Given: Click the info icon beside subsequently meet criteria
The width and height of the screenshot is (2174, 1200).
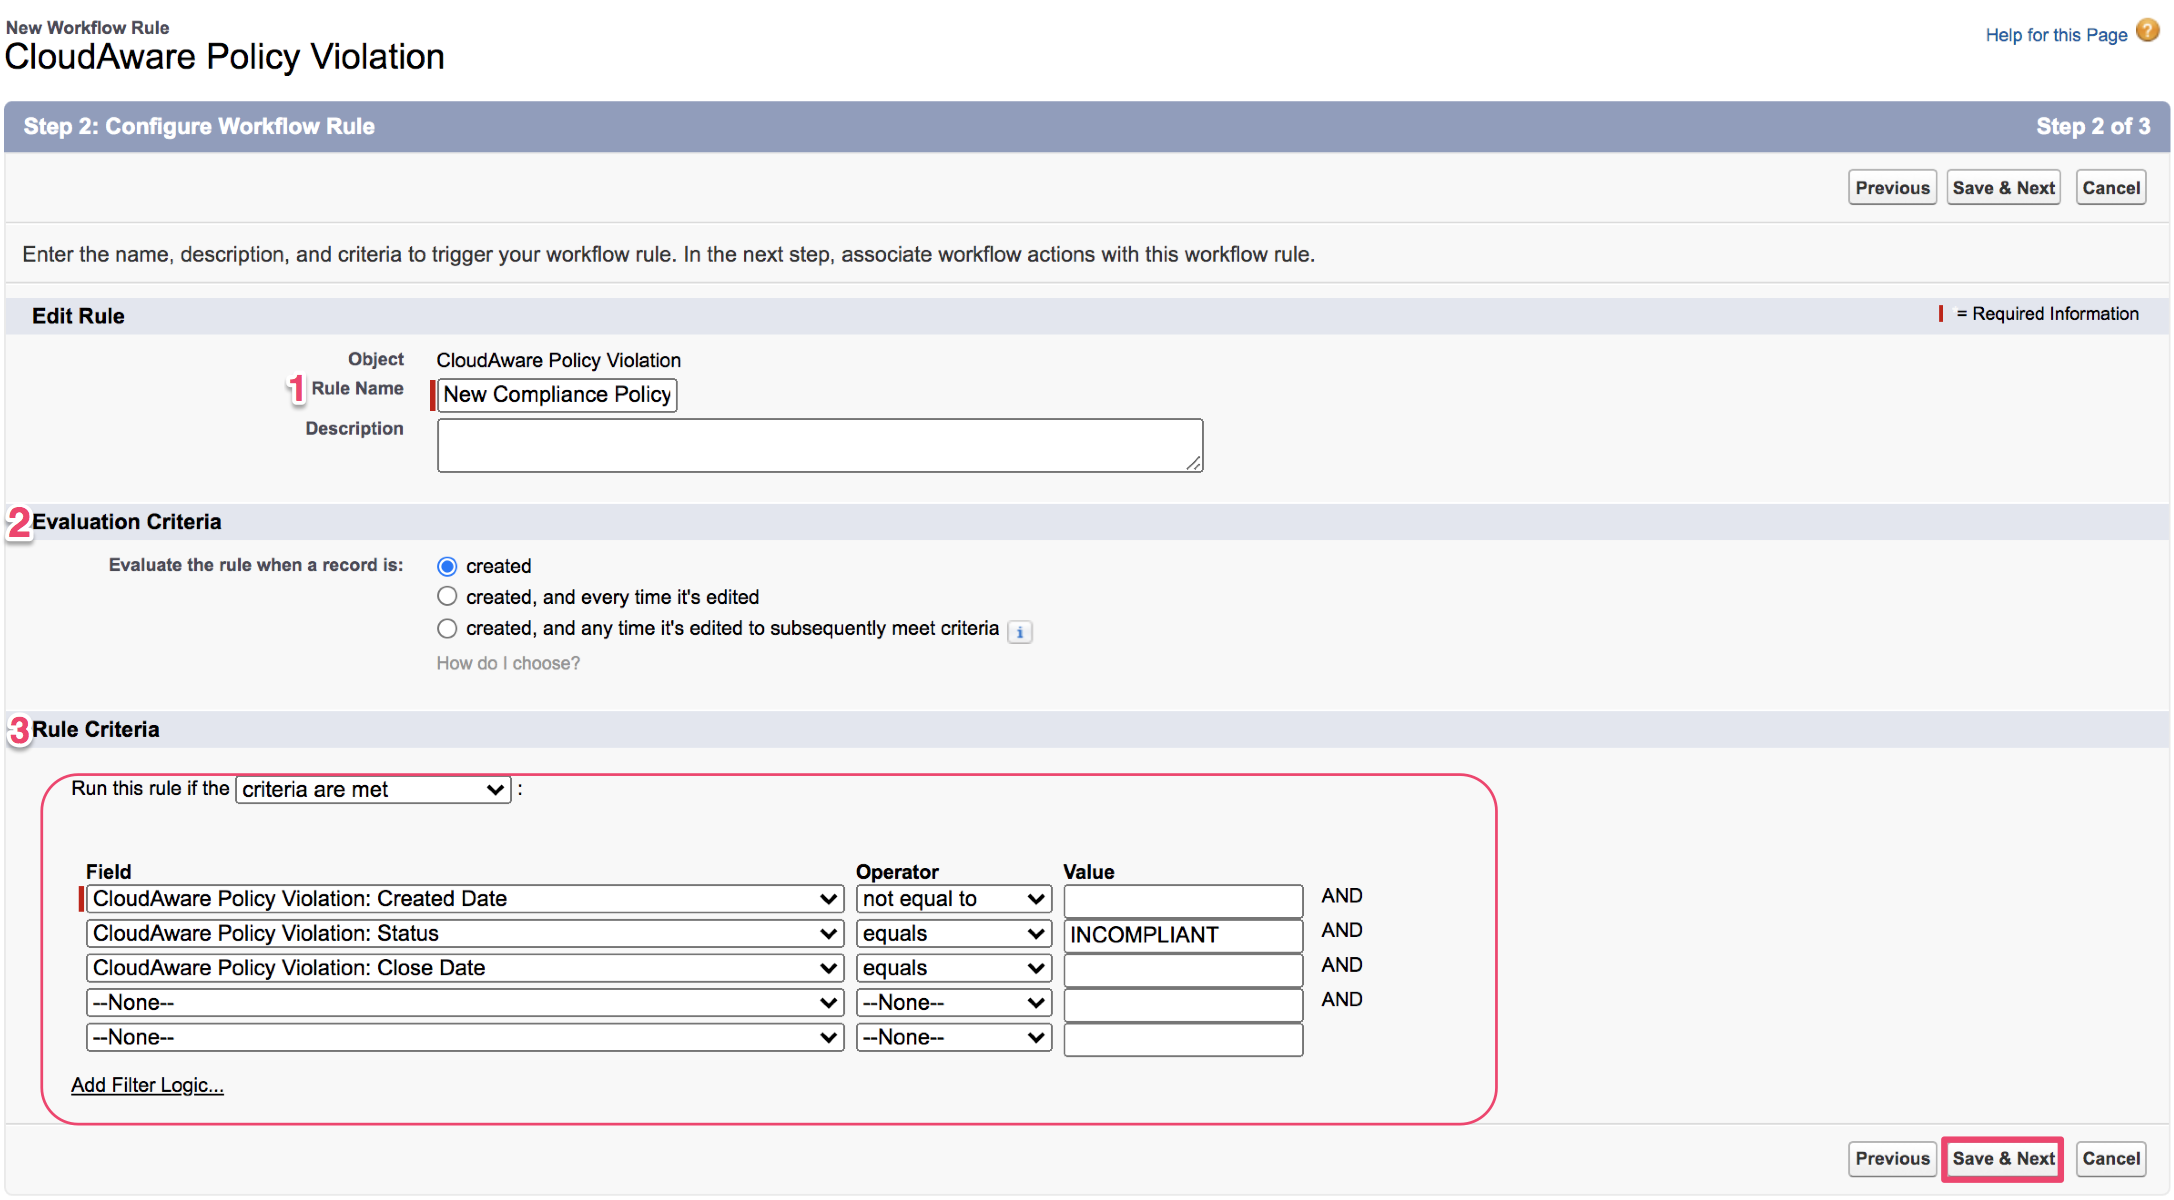Looking at the screenshot, I should 1019,632.
